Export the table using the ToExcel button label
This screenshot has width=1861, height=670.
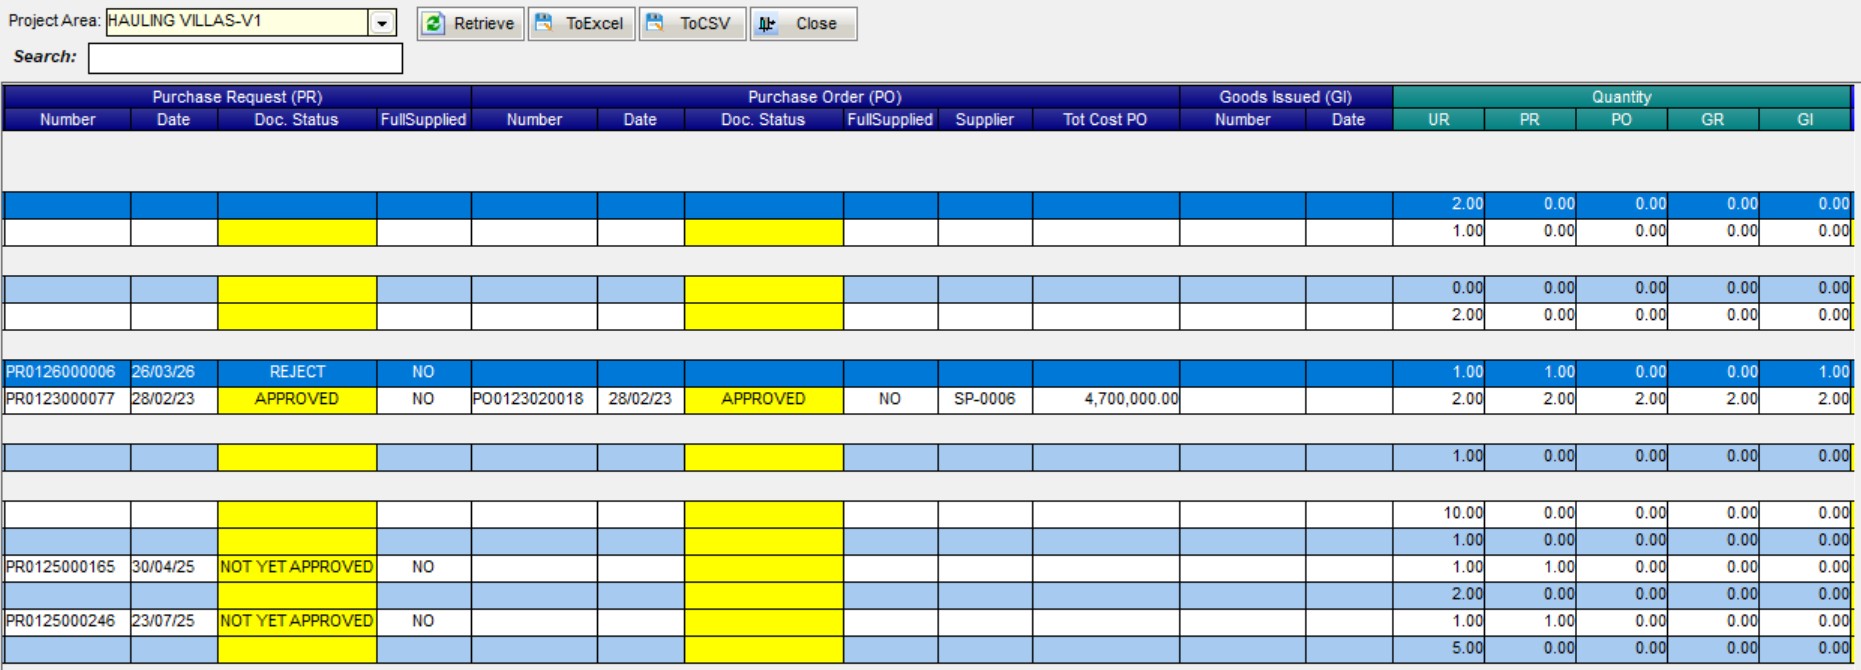(594, 23)
